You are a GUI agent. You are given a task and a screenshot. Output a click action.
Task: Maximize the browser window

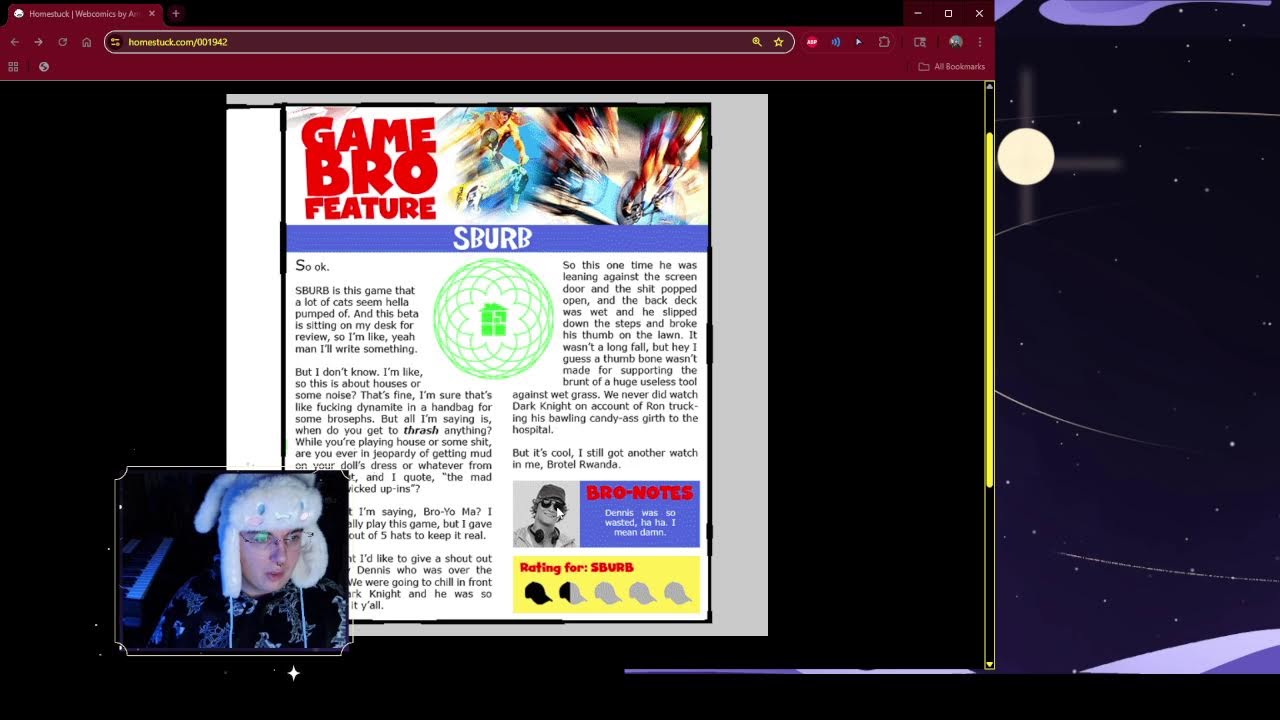(948, 14)
